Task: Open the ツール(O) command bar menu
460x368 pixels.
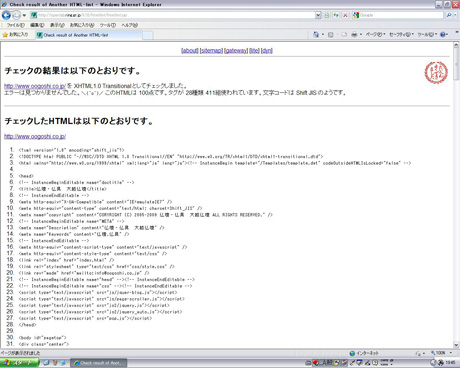Action: tap(427, 34)
